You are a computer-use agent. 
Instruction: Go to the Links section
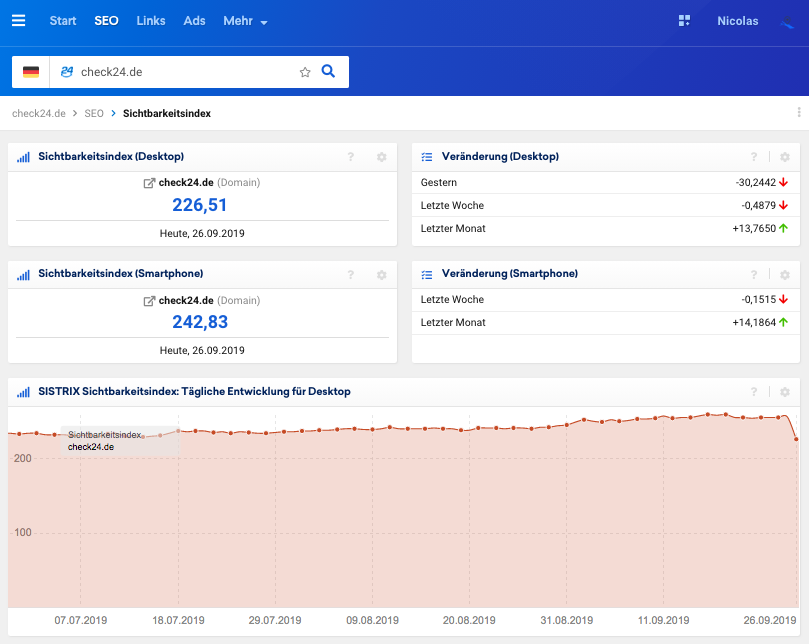pos(151,21)
